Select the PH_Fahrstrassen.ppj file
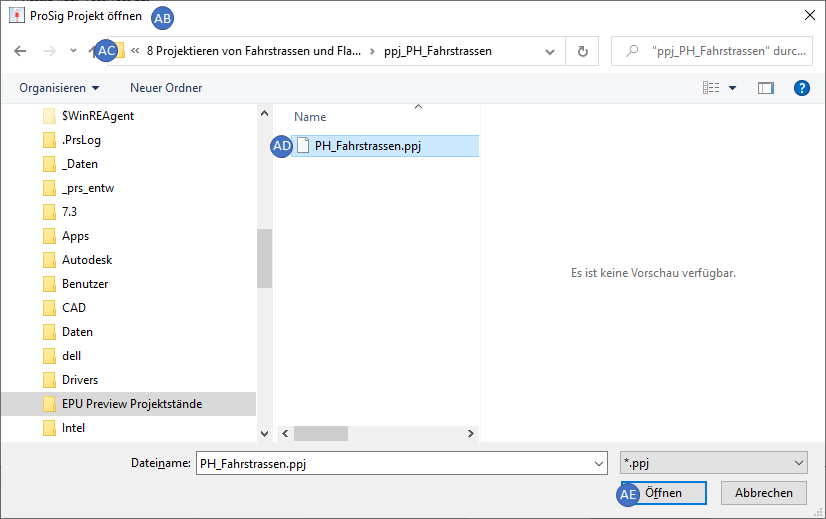 (386, 146)
